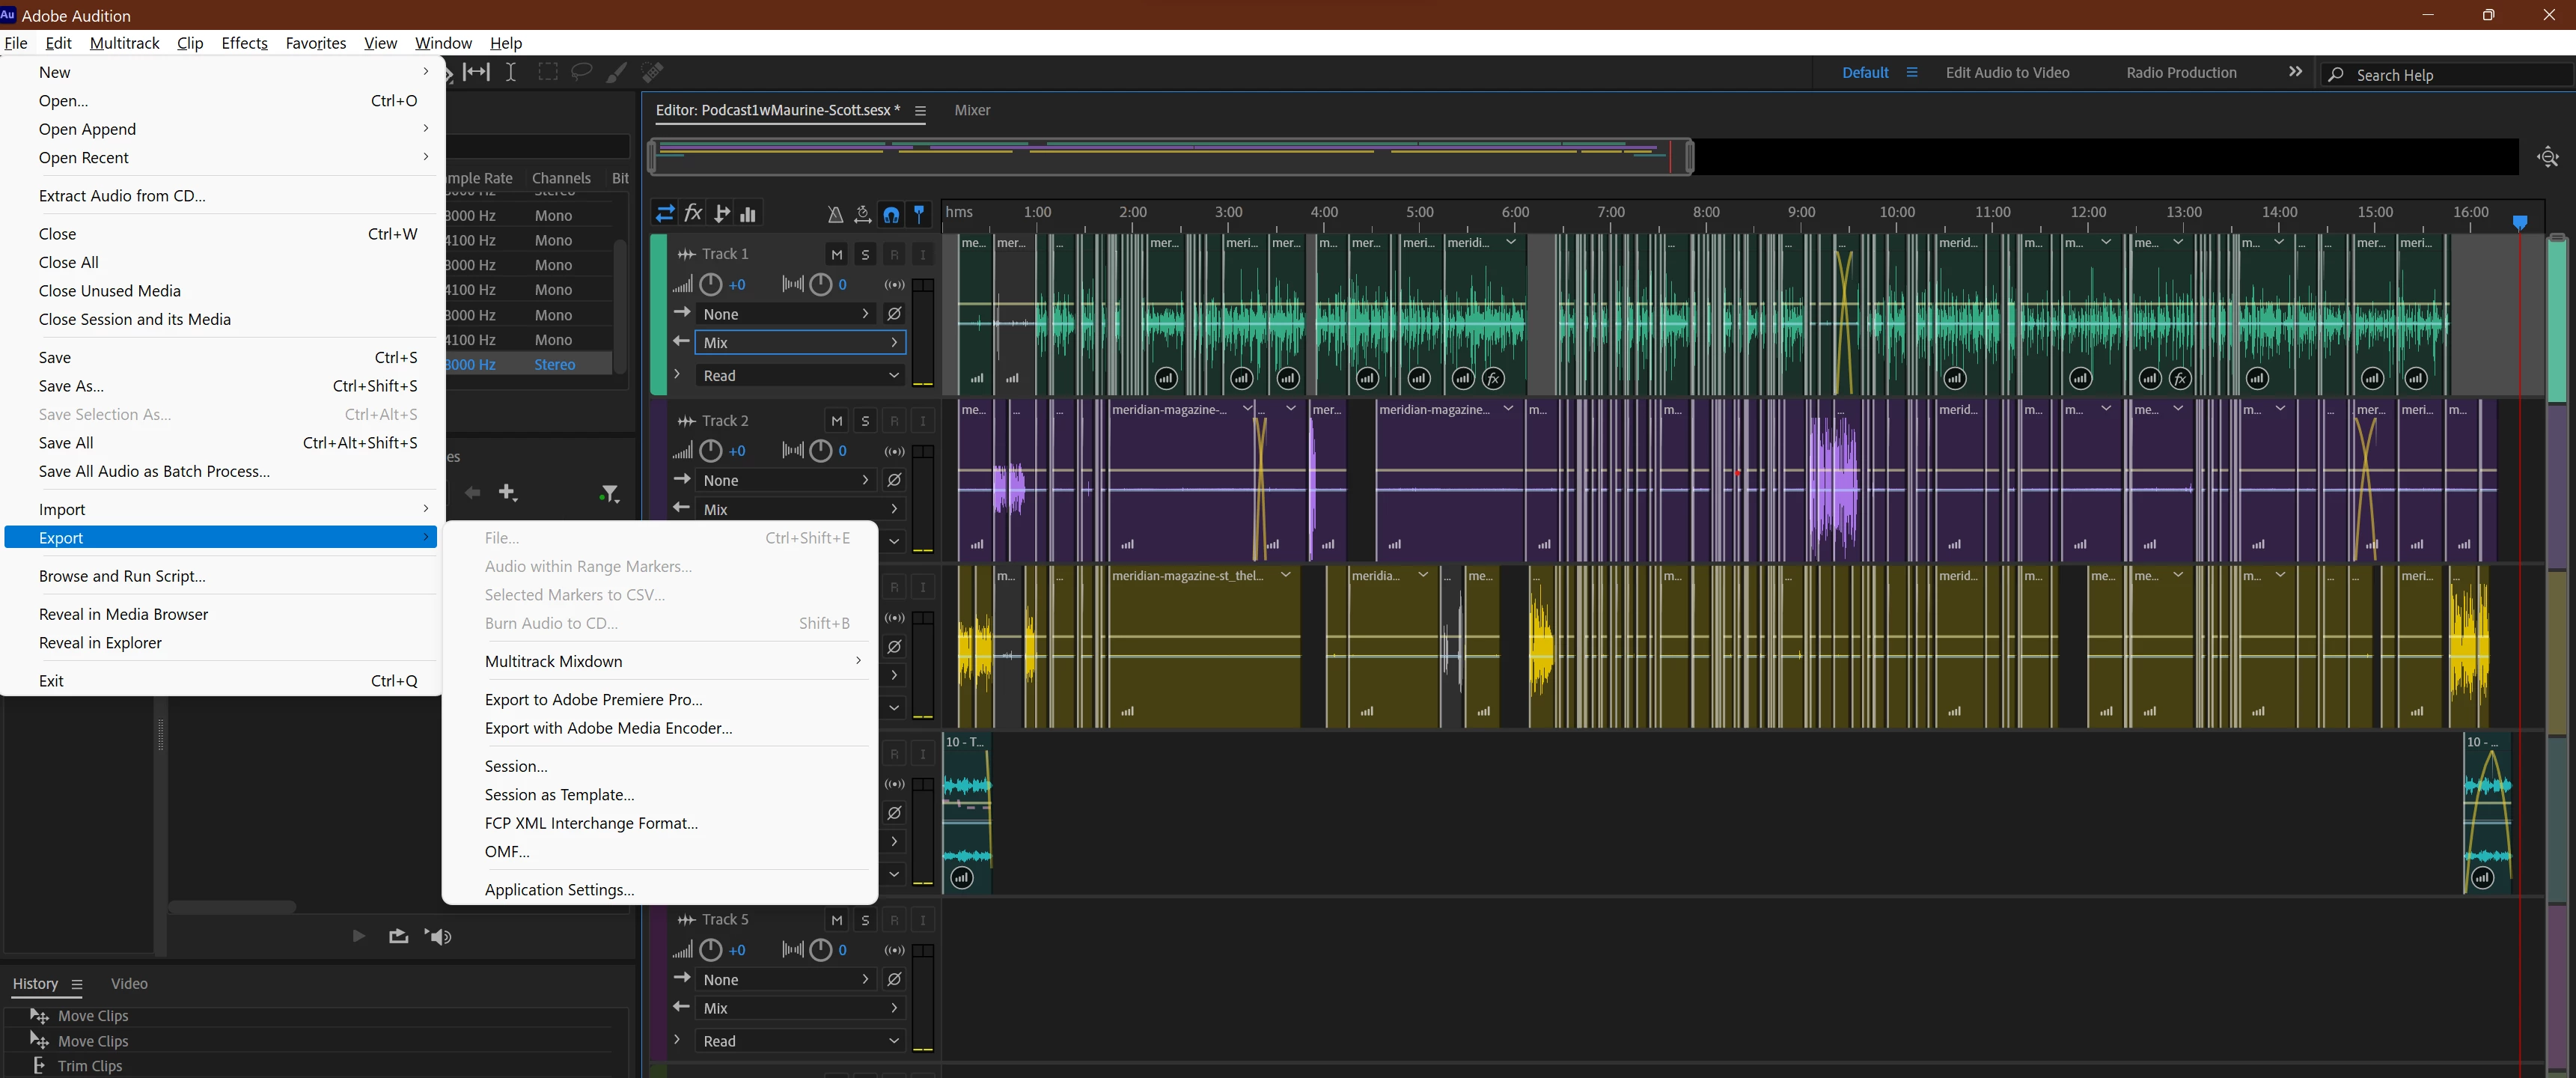This screenshot has width=2576, height=1078.
Task: Switch to the Mixer tab
Action: [x=972, y=110]
